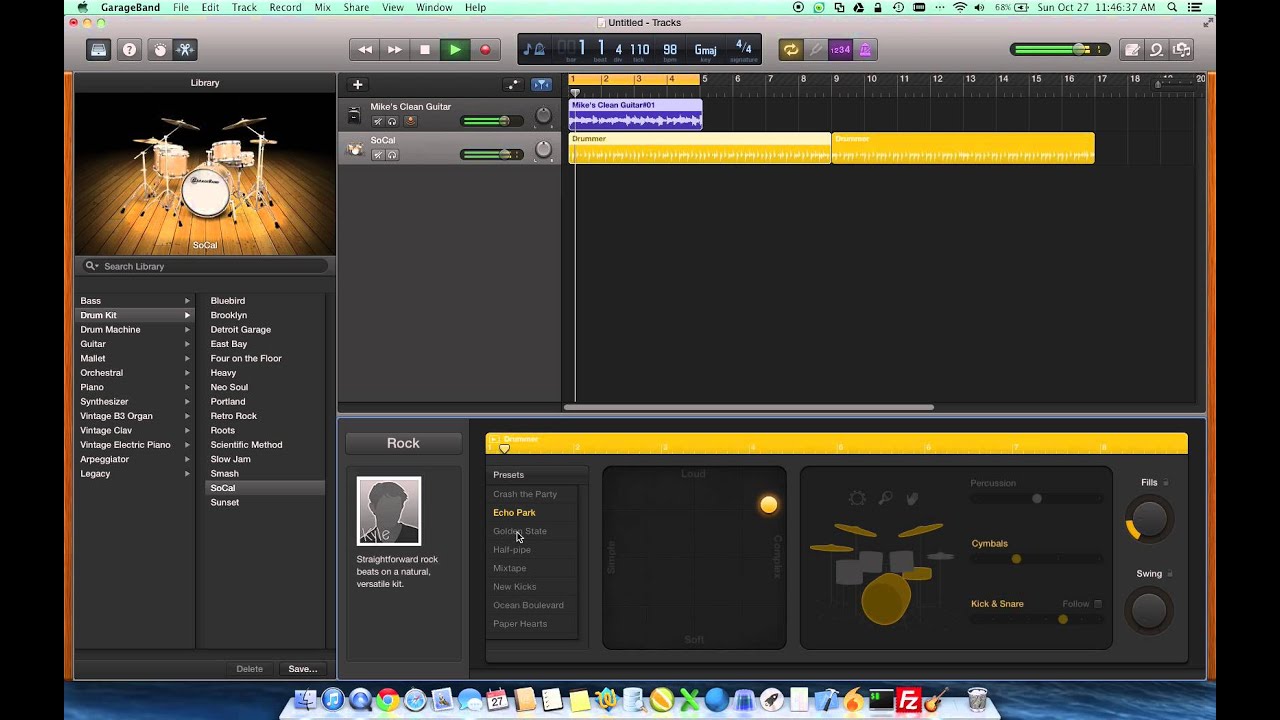Open the GarageBand application menu
This screenshot has height=720, width=1280.
tap(130, 7)
